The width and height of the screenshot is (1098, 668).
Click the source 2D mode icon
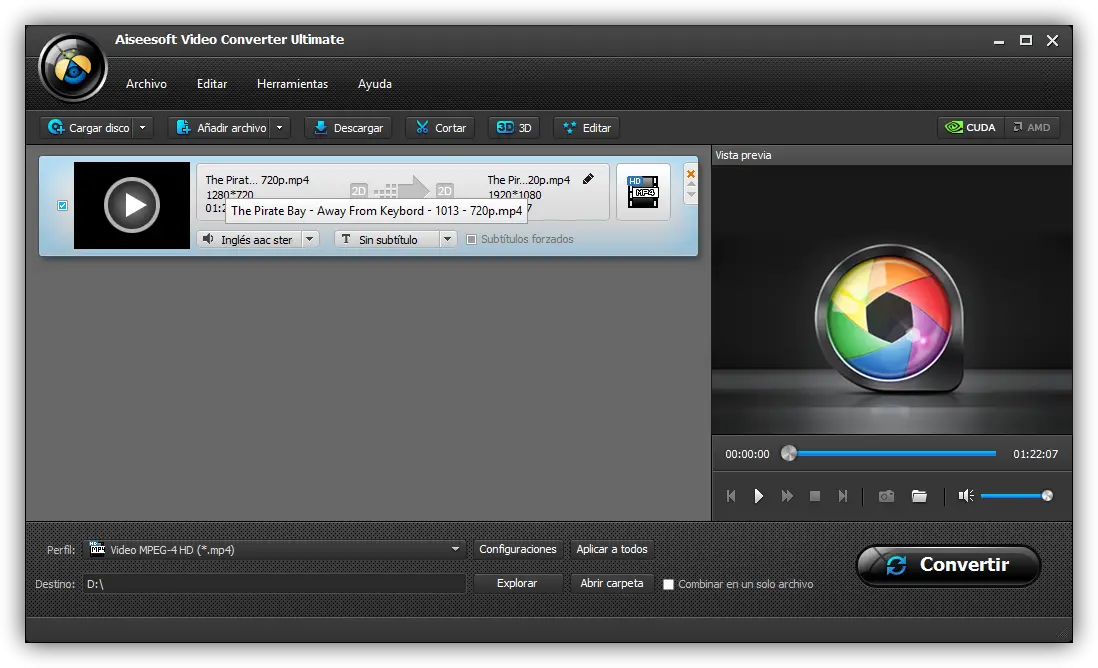click(359, 190)
